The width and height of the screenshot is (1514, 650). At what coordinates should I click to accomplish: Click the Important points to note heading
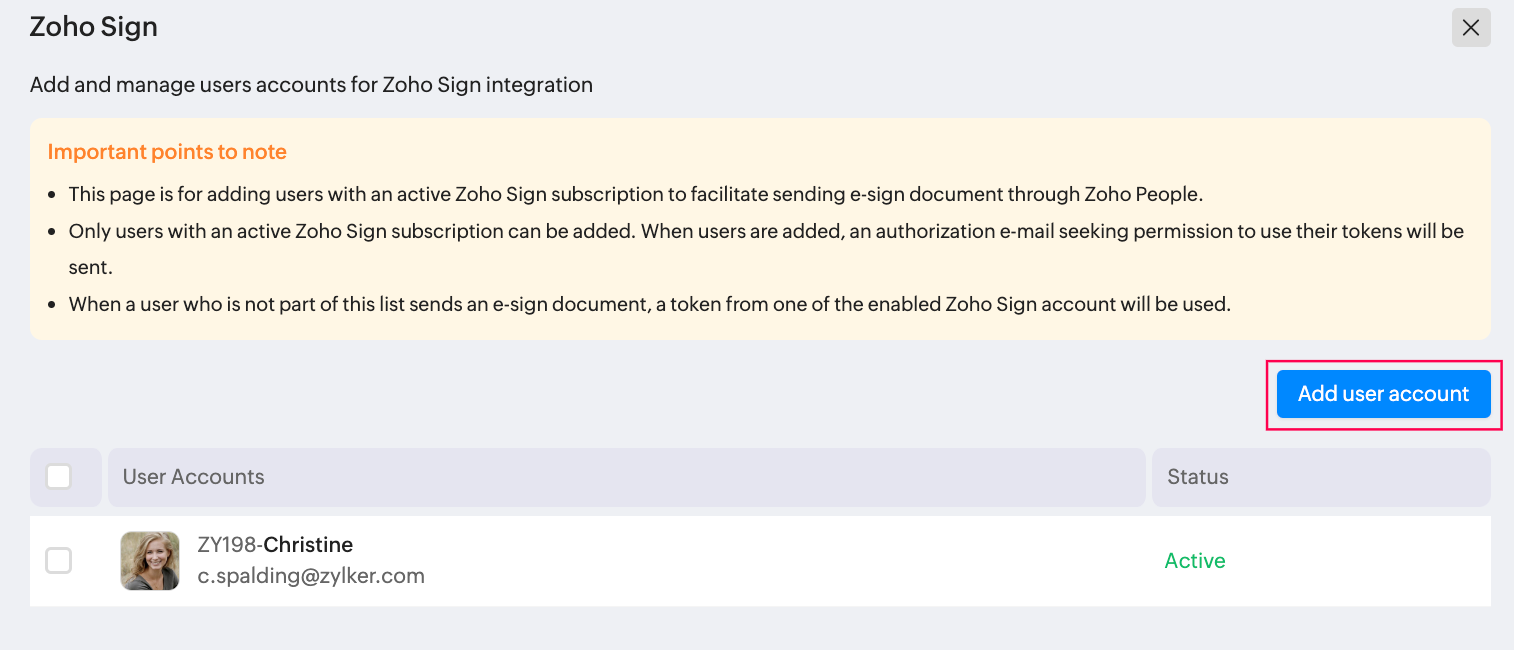pos(167,152)
